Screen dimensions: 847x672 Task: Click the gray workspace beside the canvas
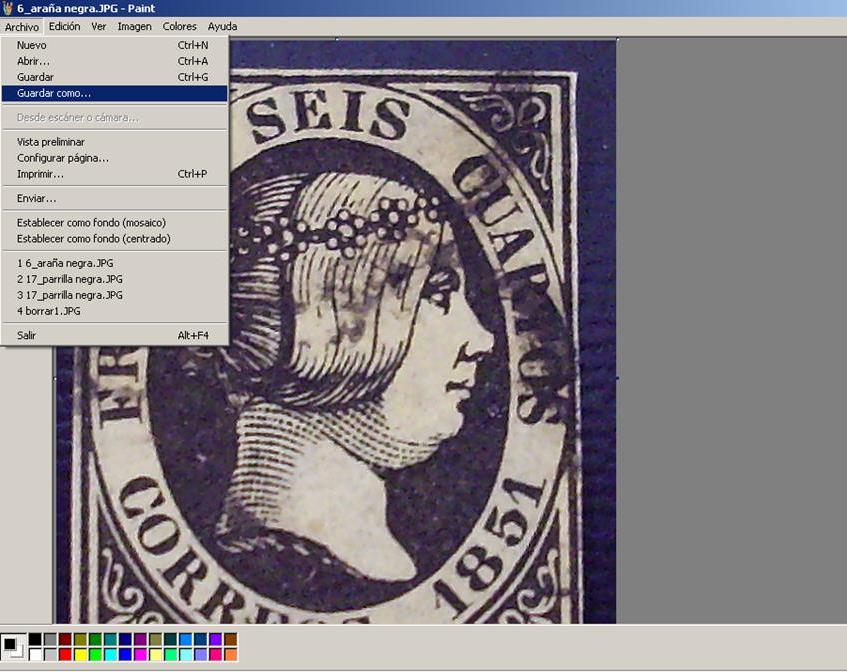click(x=732, y=331)
